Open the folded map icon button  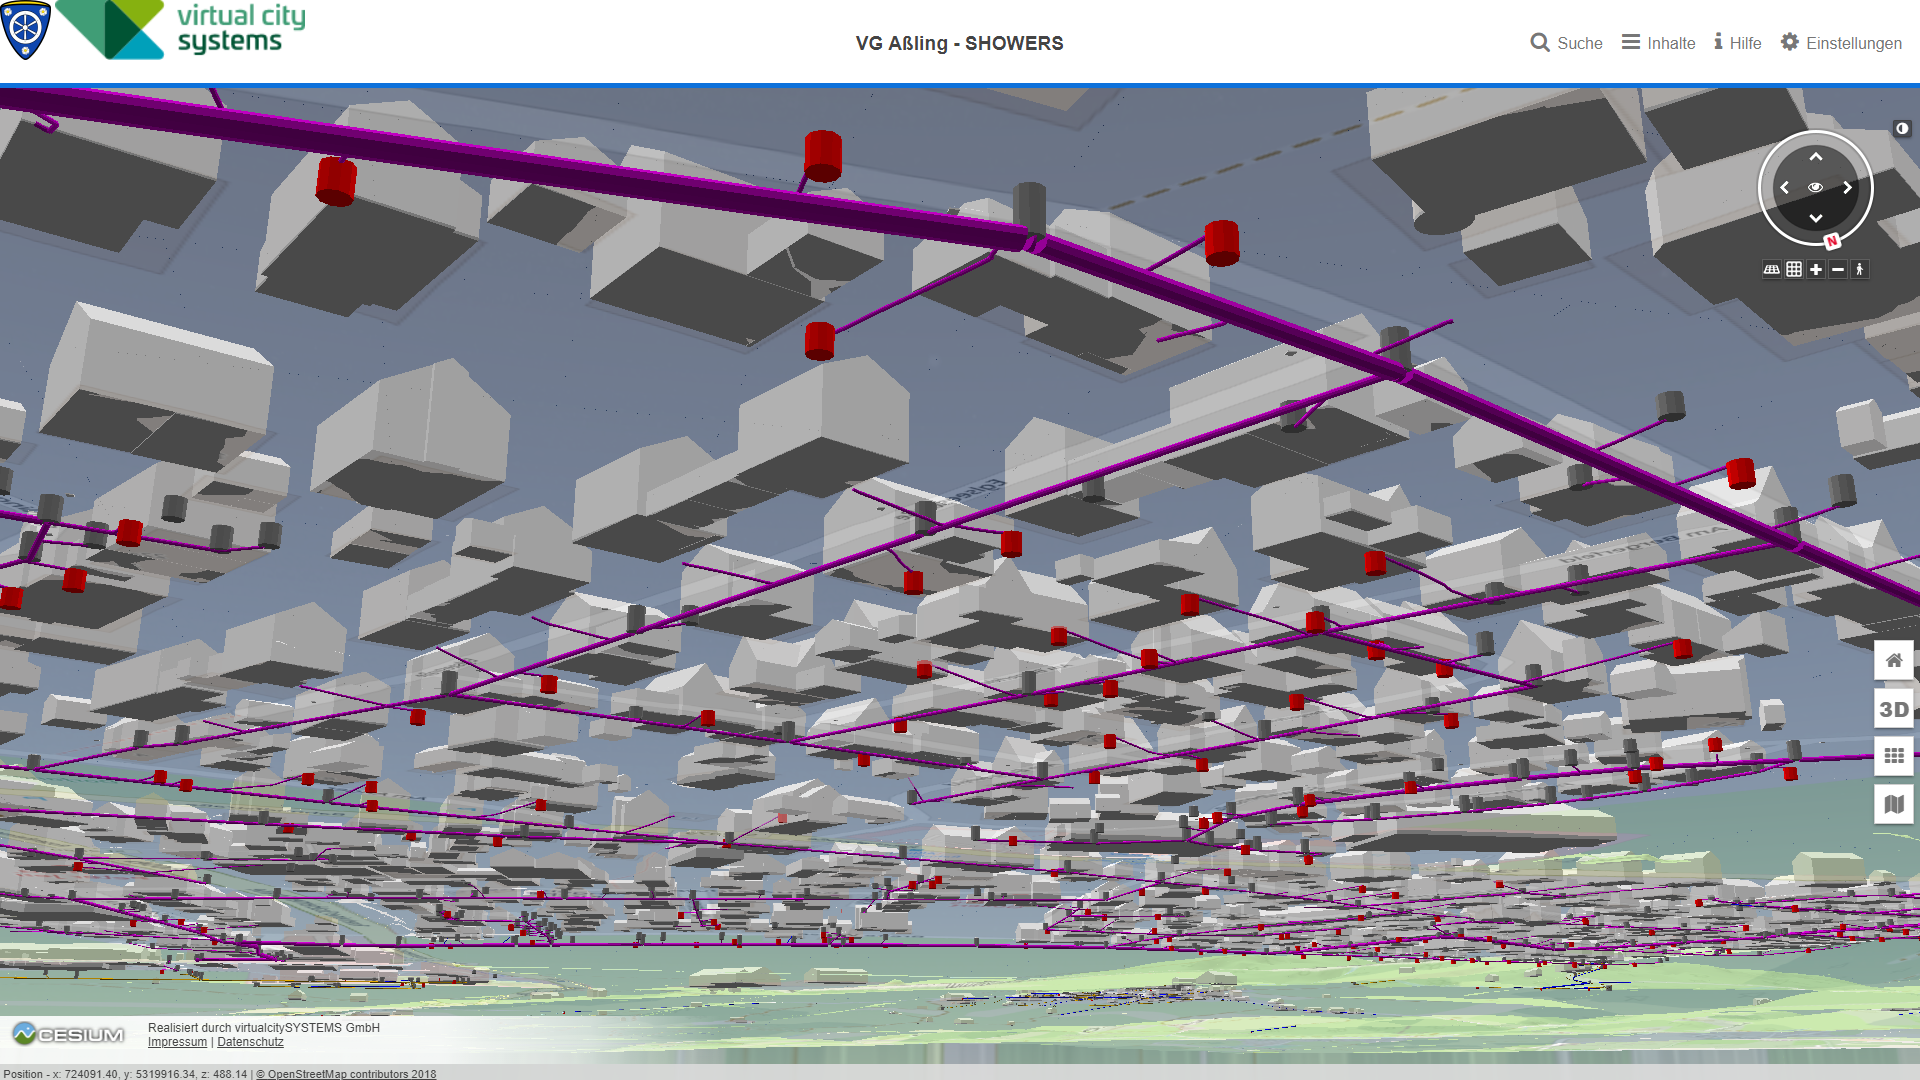pyautogui.click(x=1893, y=804)
